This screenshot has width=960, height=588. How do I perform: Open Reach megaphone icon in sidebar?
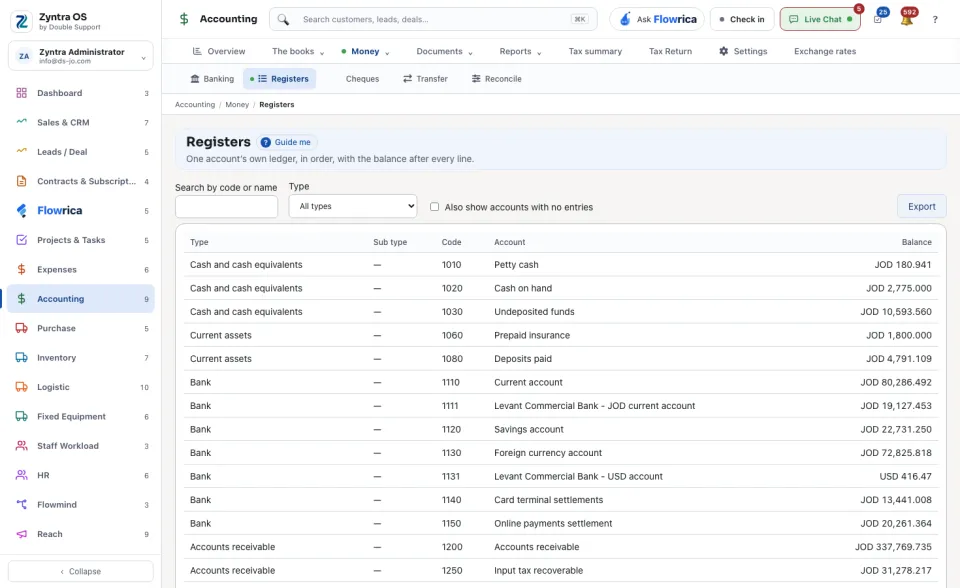point(21,534)
